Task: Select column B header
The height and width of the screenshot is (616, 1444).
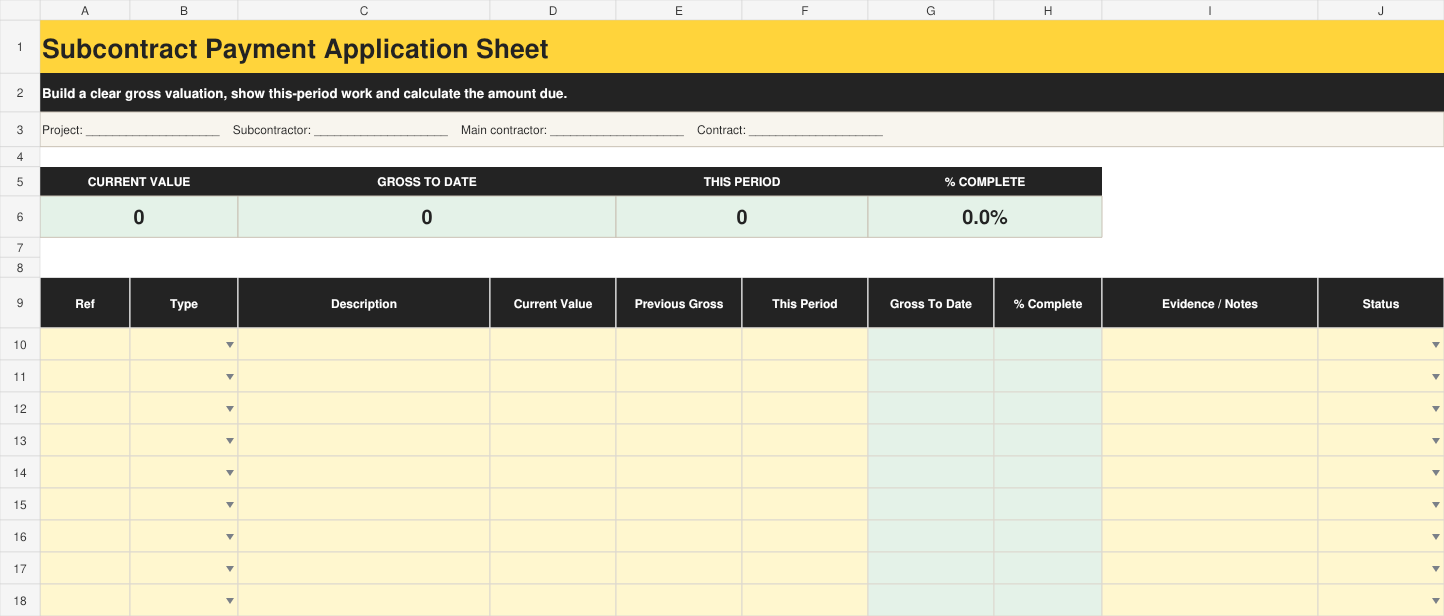Action: [184, 10]
